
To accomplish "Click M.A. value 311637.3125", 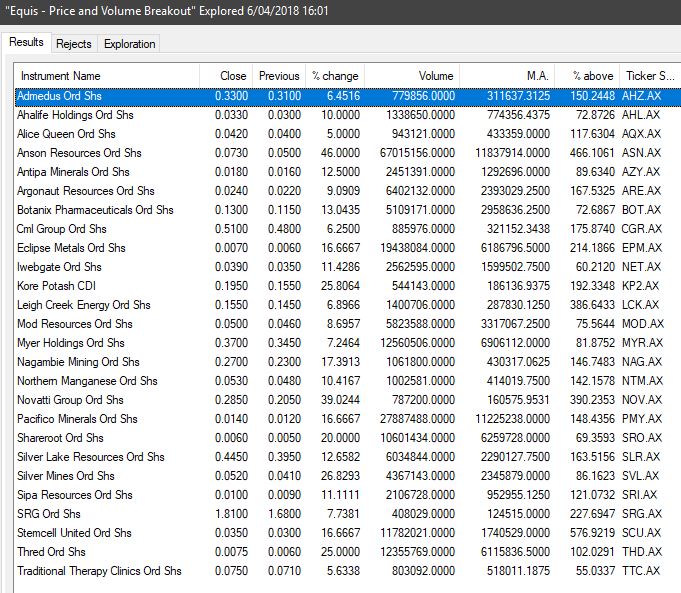I will click(x=519, y=96).
